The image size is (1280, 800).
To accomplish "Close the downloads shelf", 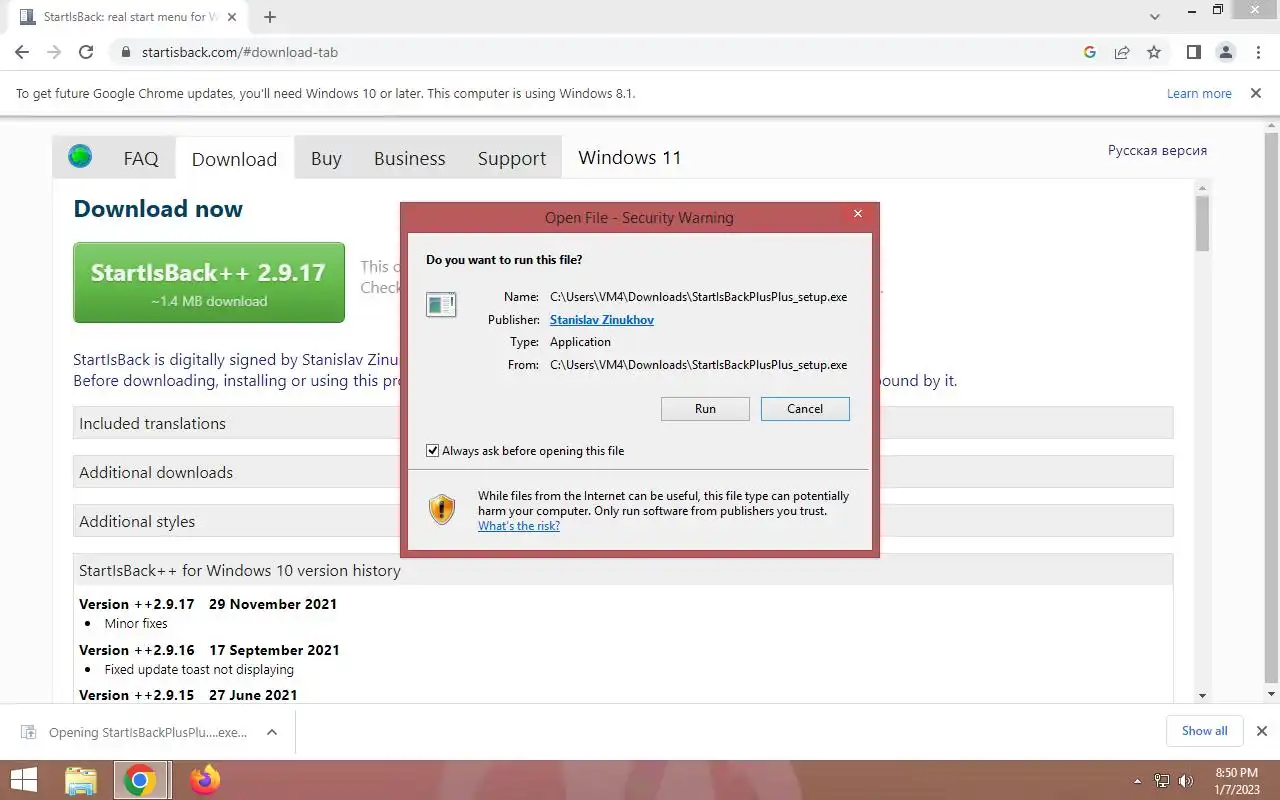I will (1262, 731).
